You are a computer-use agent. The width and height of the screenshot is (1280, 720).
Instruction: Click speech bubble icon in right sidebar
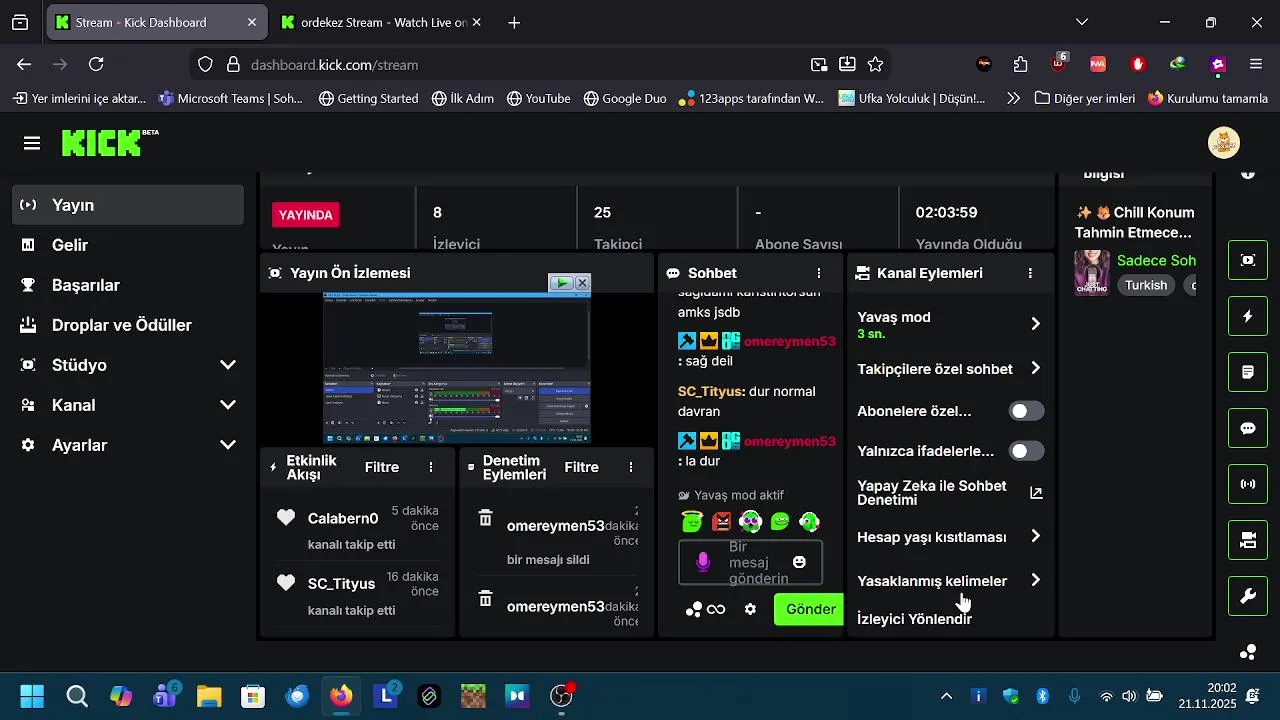(x=1248, y=428)
